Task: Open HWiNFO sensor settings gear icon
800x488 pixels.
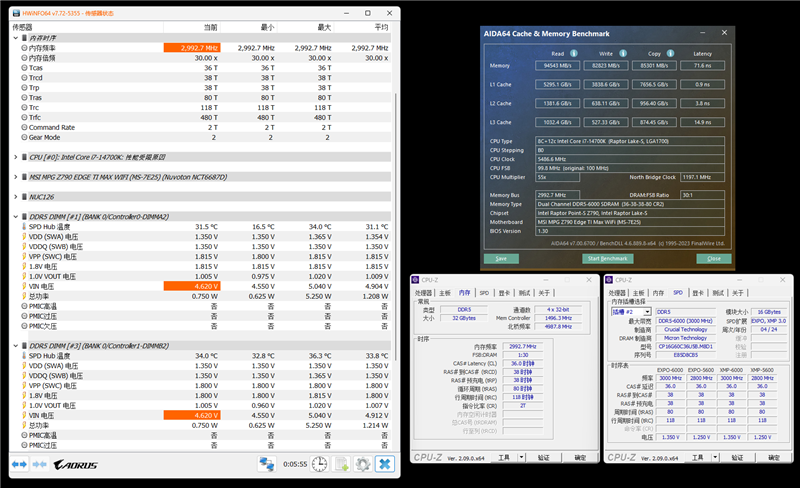Action: coord(363,464)
